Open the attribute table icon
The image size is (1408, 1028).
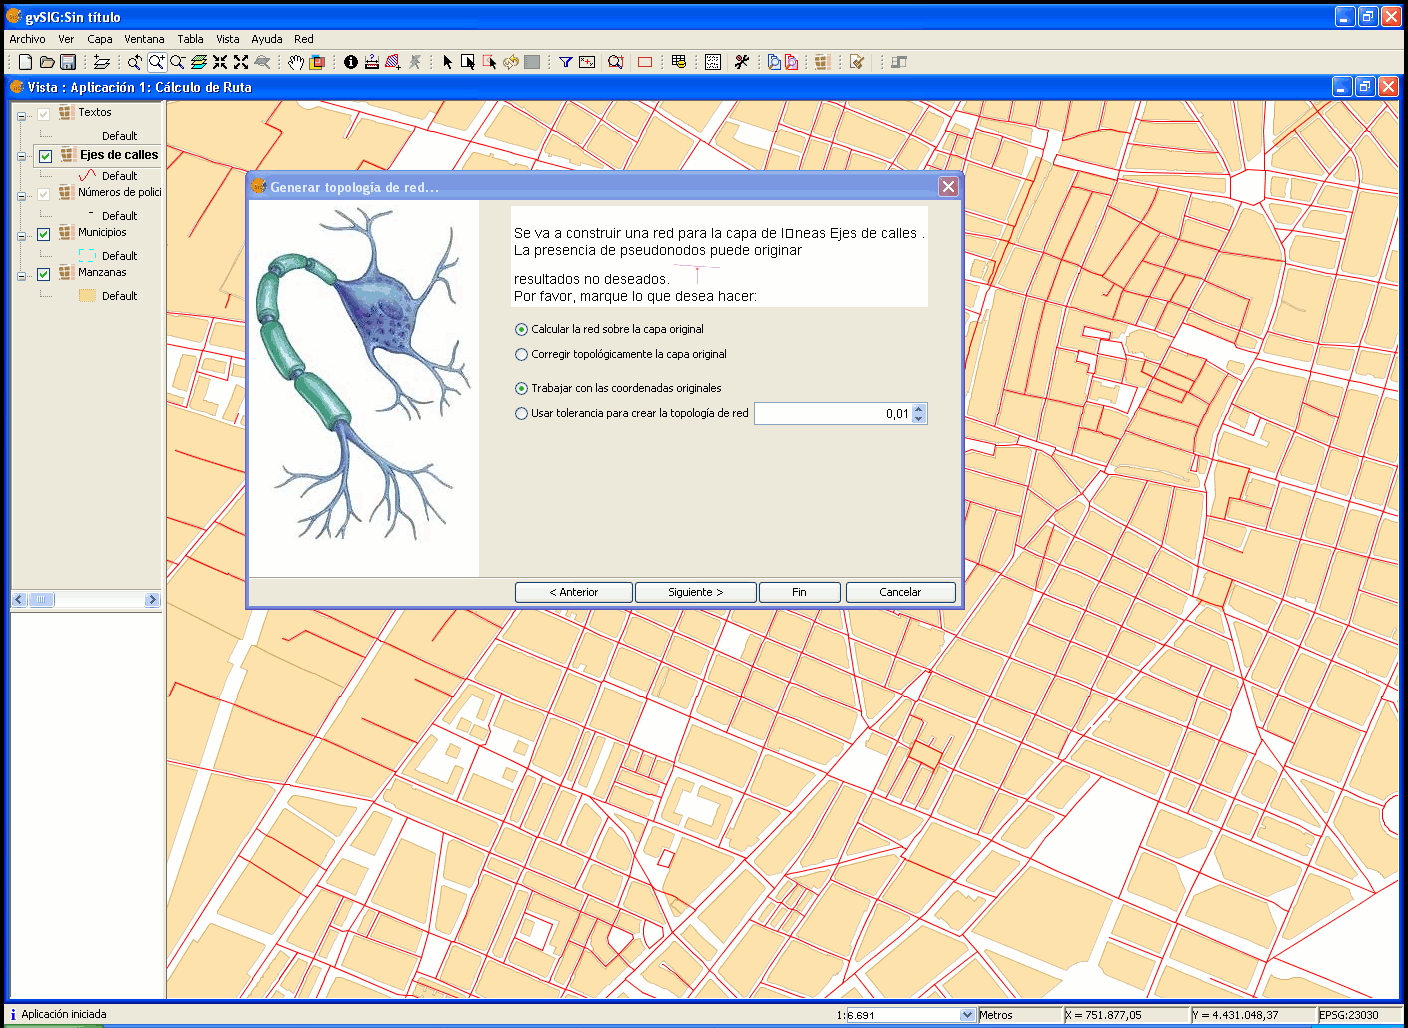[x=679, y=62]
